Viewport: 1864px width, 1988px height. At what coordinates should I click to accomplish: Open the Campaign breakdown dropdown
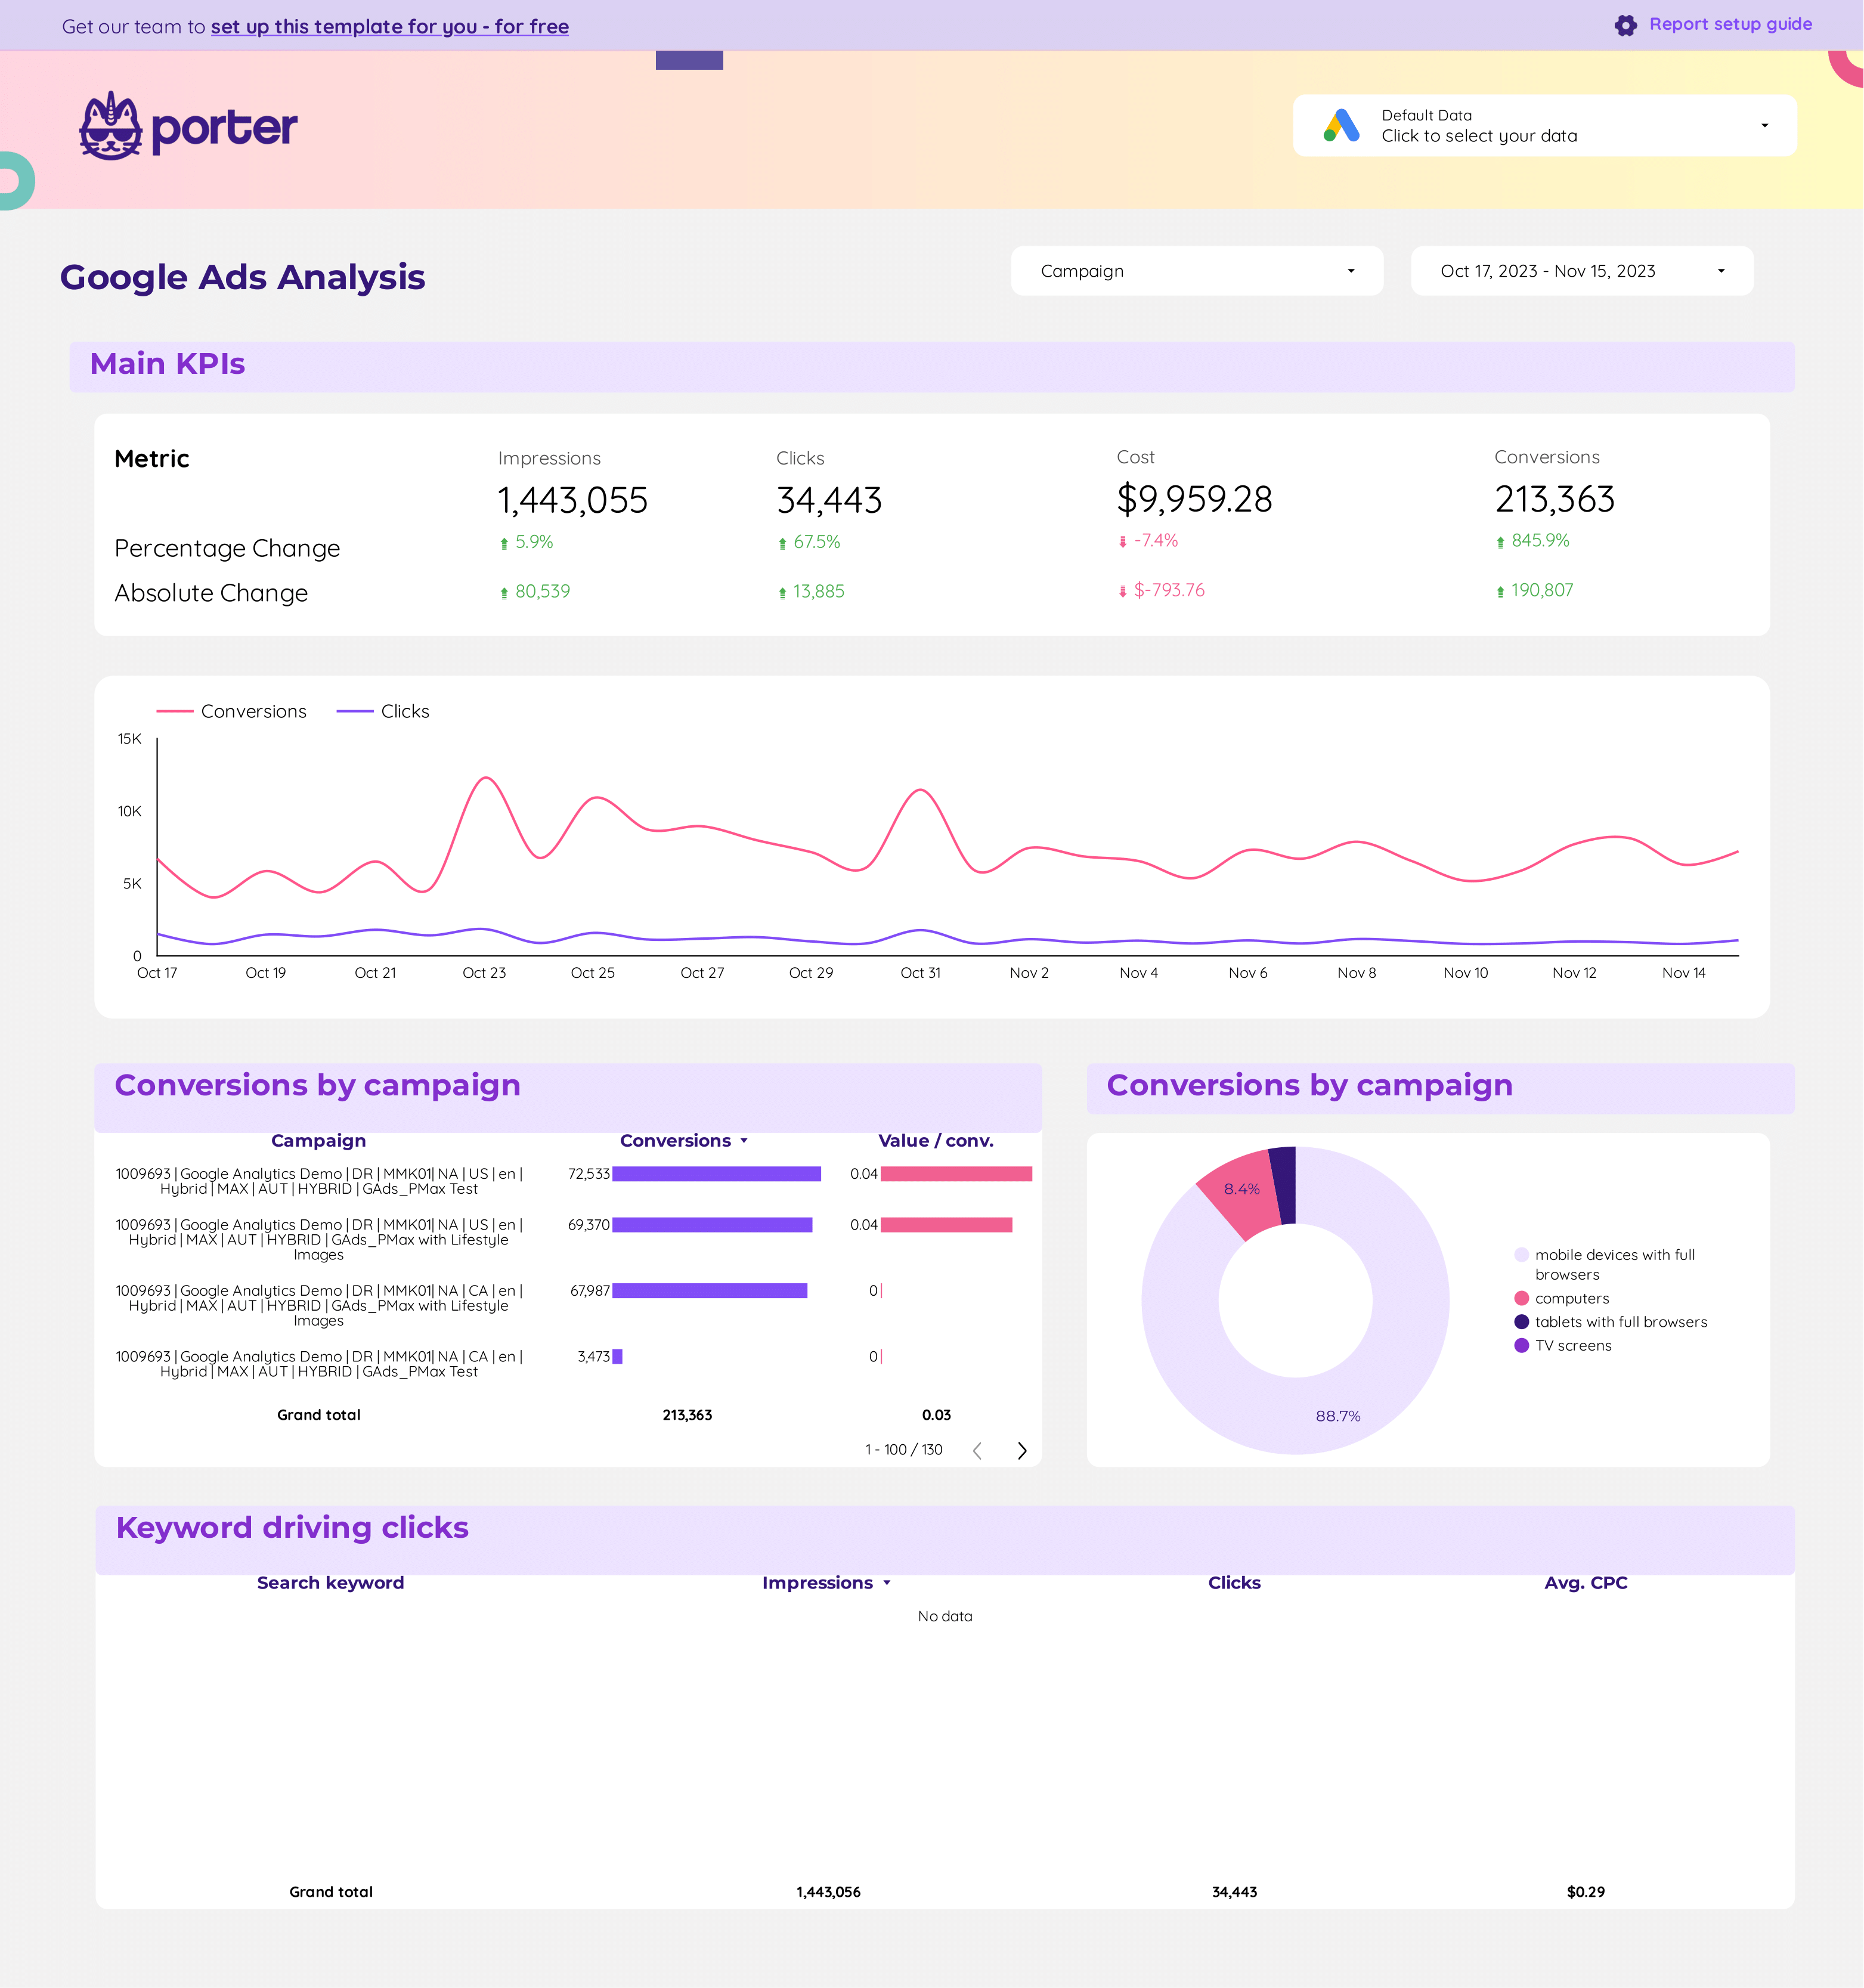coord(1197,270)
